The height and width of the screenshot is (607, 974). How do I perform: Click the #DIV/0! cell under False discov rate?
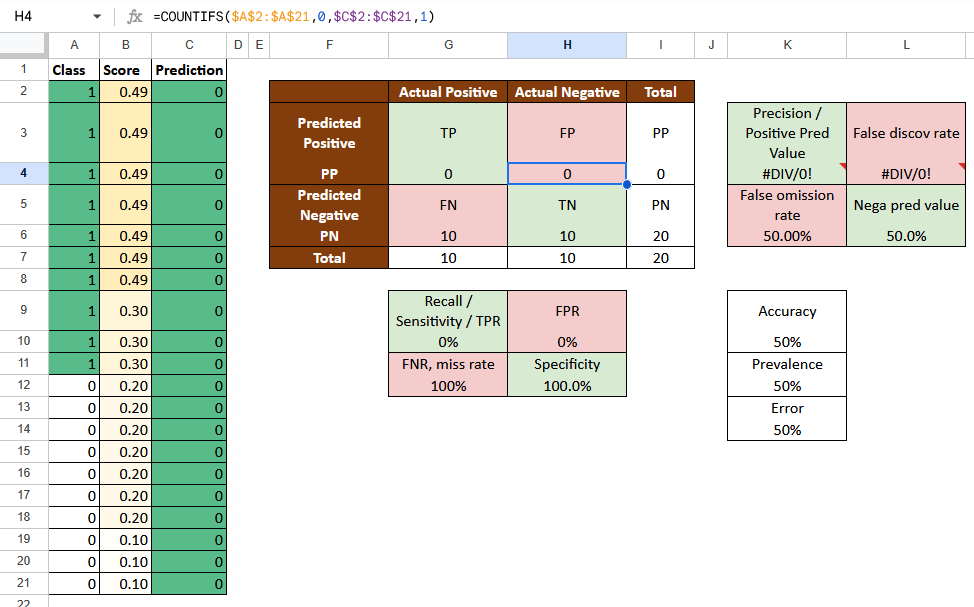906,174
